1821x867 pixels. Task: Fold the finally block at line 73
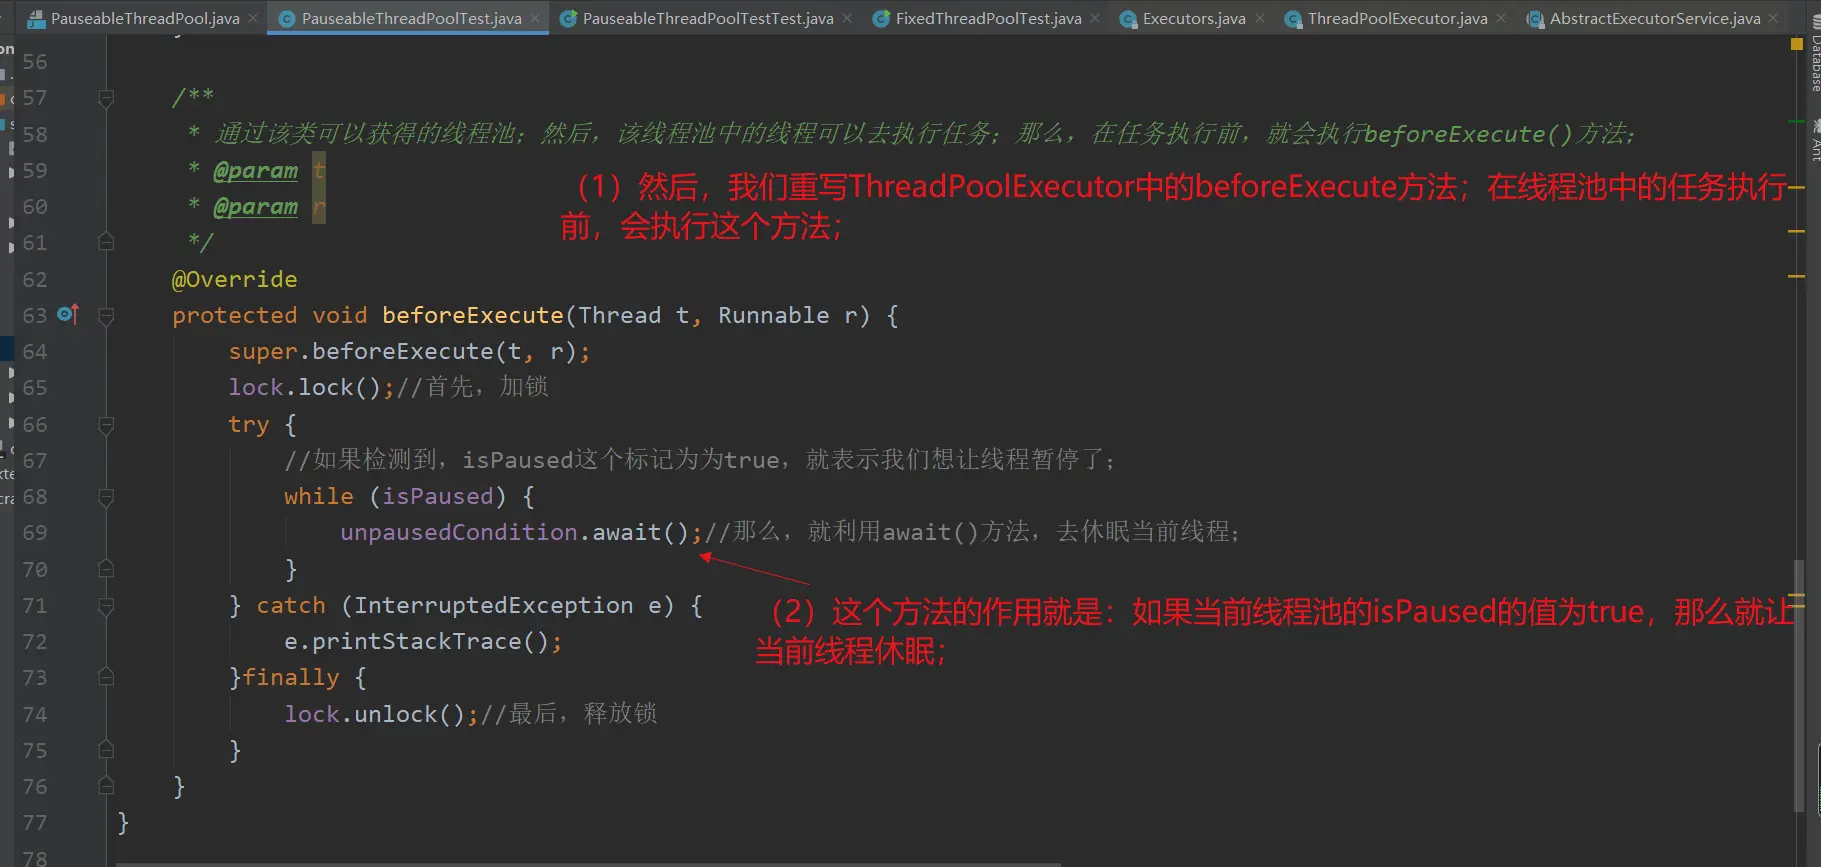tap(106, 678)
